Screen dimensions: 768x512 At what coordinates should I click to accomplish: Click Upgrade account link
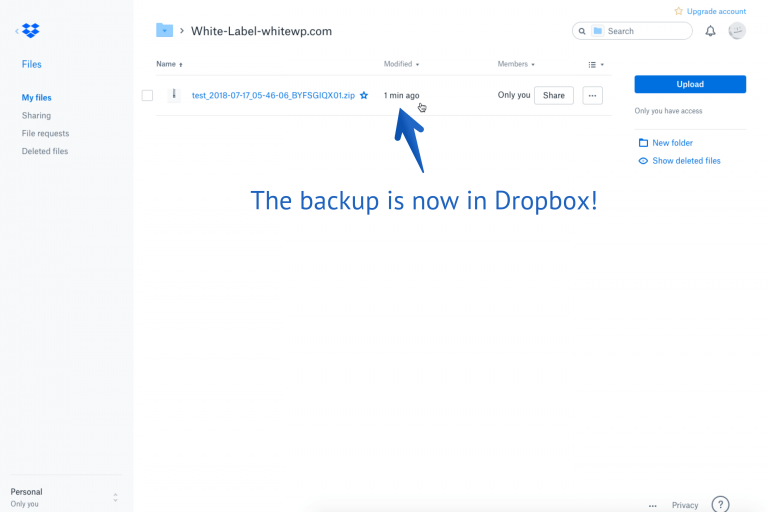click(716, 11)
